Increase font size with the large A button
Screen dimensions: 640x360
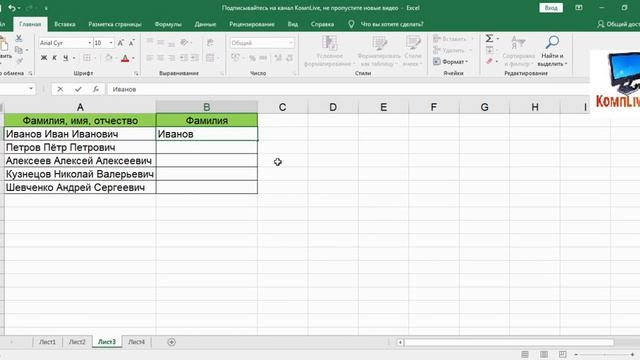(x=121, y=43)
